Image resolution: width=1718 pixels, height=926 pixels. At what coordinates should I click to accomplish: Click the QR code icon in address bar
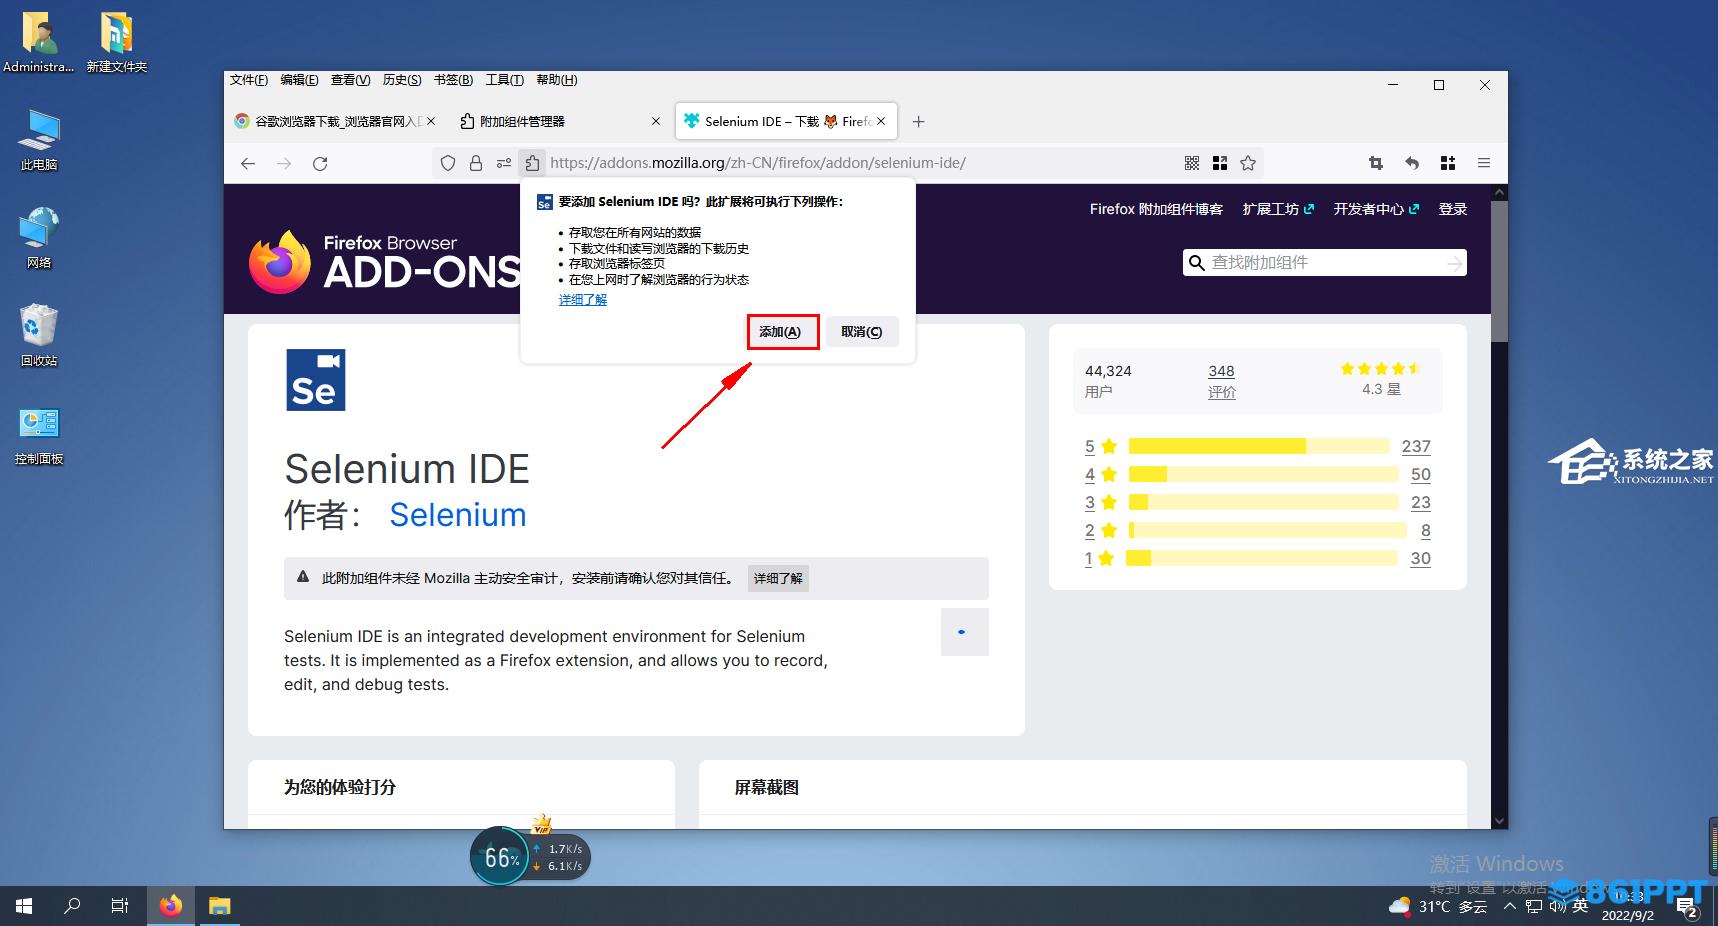(1192, 163)
